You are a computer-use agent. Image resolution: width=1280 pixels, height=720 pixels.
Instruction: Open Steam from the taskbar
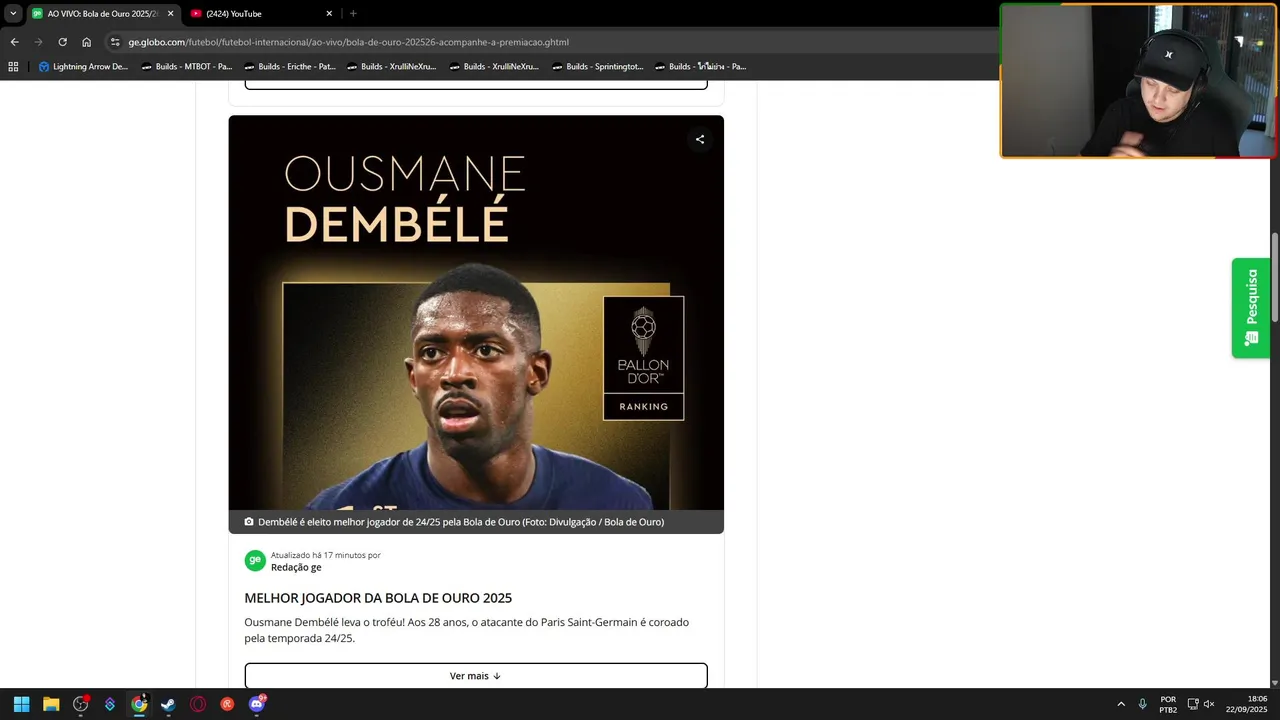[168, 704]
